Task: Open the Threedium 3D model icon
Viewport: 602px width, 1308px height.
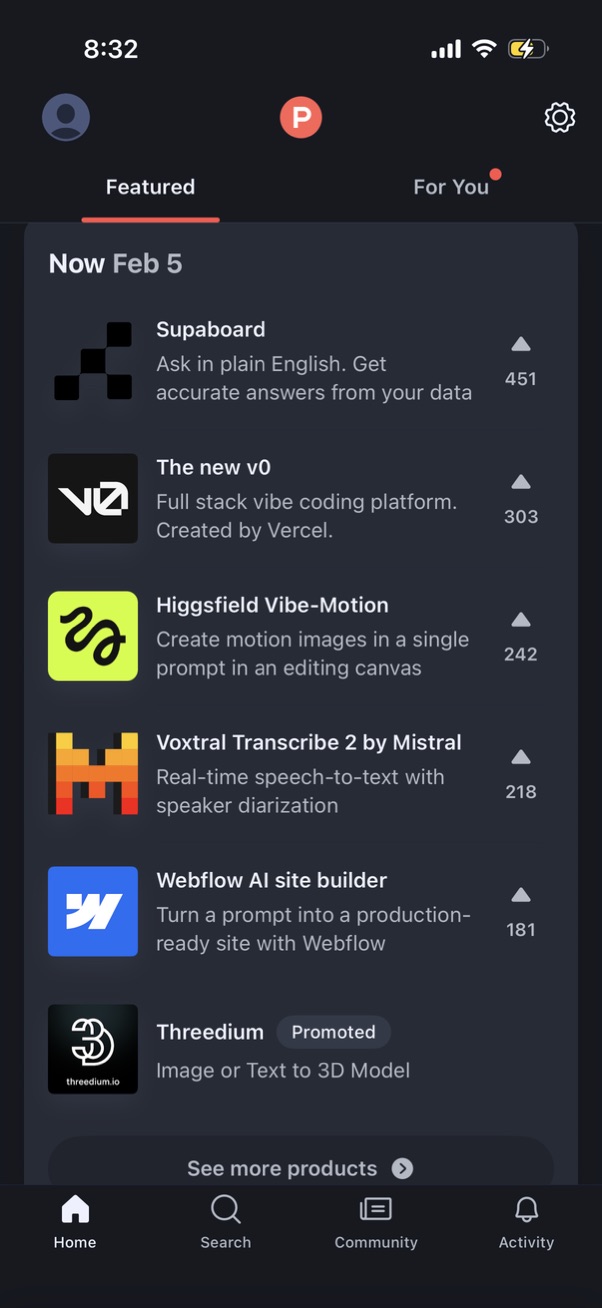Action: pyautogui.click(x=92, y=1049)
